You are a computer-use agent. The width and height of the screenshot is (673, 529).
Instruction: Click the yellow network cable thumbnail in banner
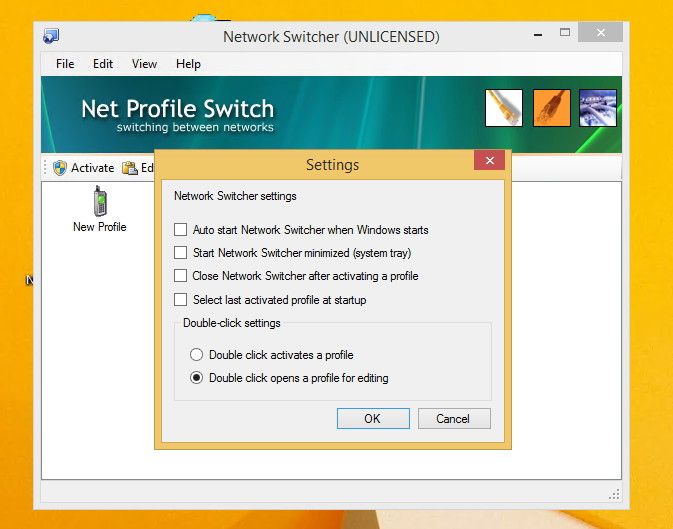pyautogui.click(x=504, y=108)
